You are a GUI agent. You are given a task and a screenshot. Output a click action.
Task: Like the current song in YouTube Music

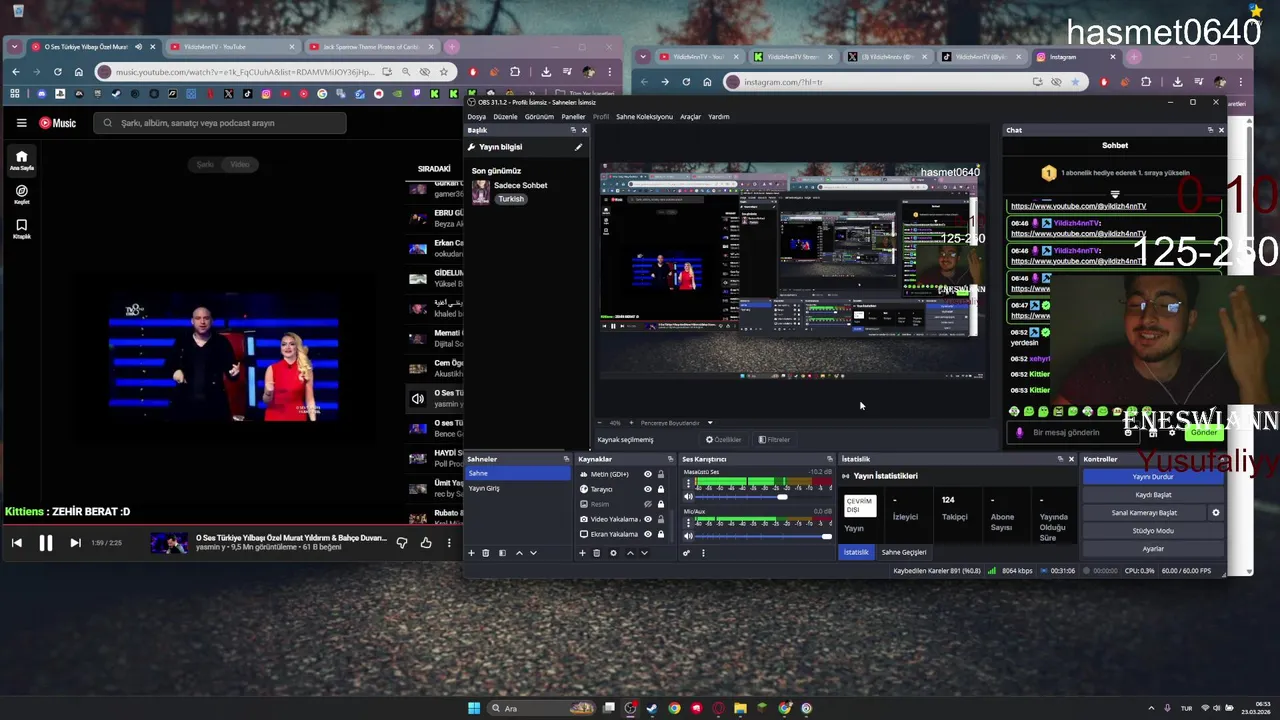coord(426,543)
